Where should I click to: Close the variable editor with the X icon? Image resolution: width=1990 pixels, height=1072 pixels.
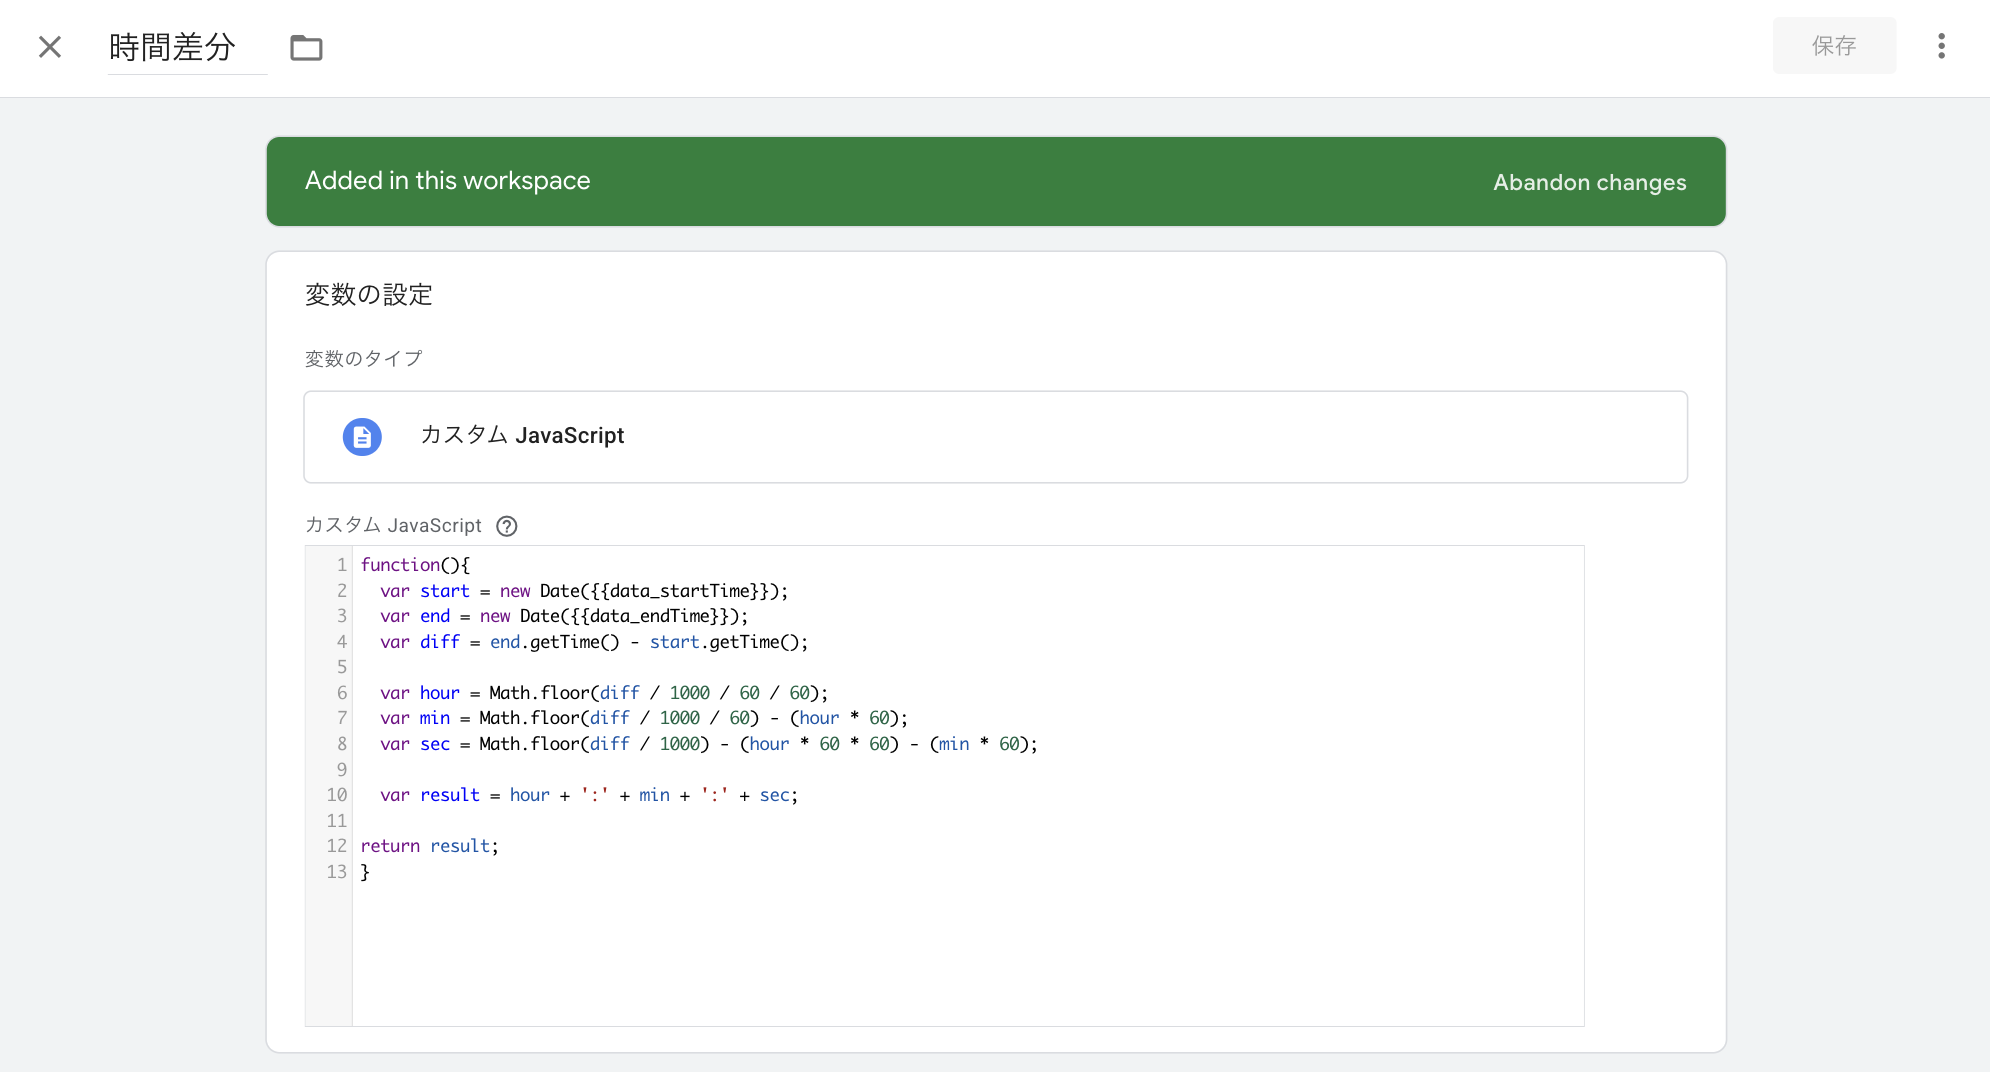pos(50,47)
